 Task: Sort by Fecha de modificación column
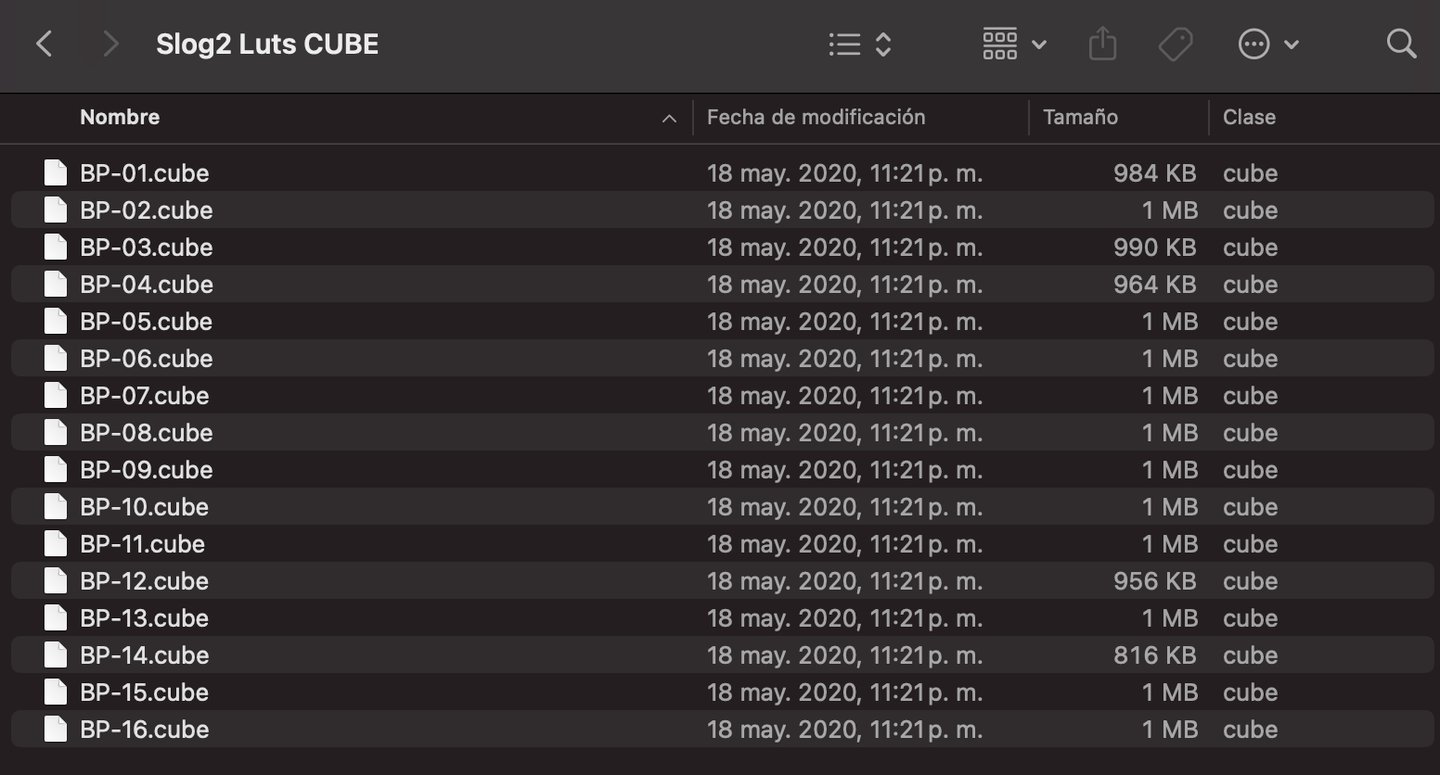coord(816,117)
